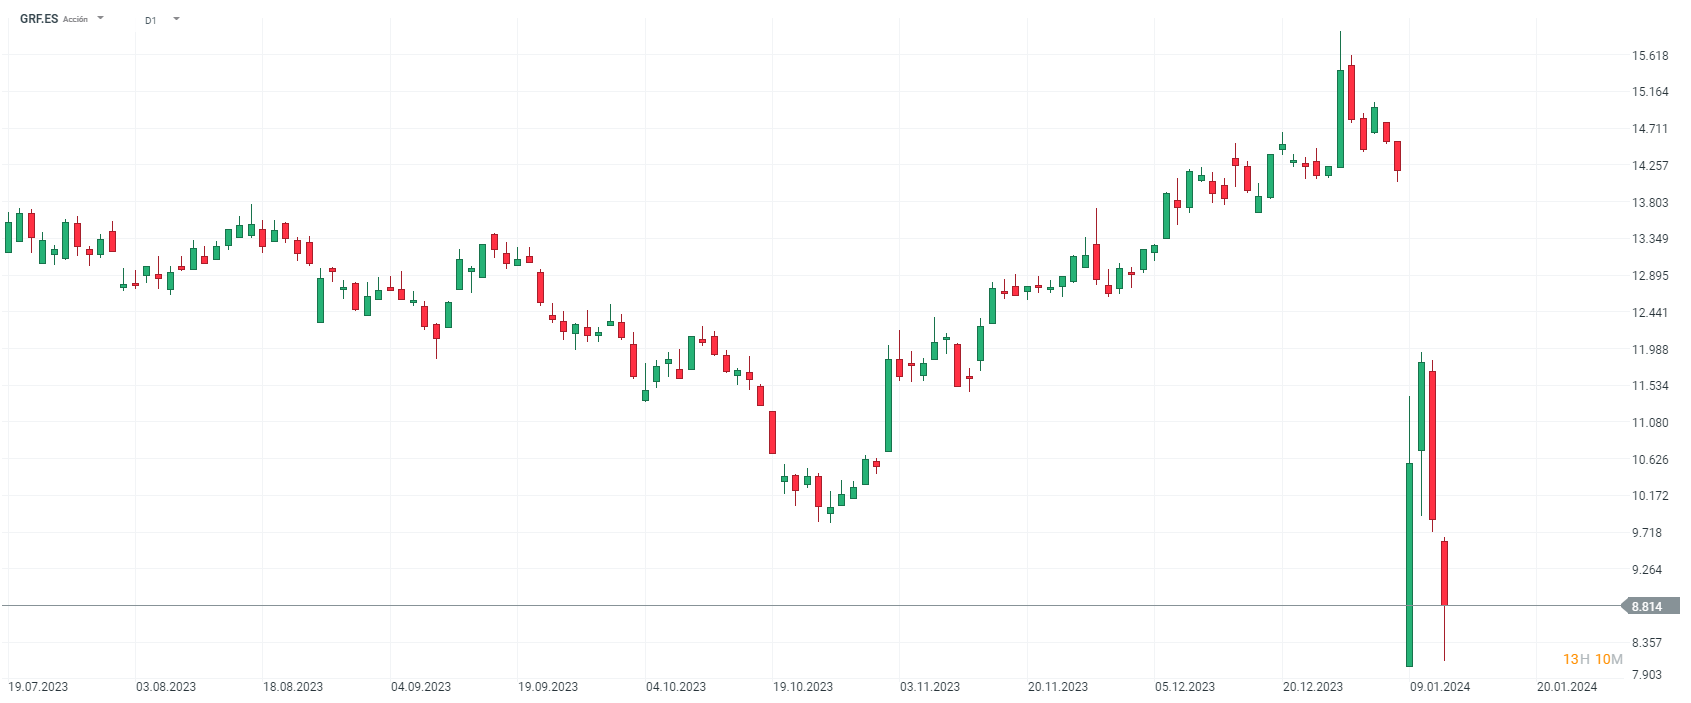This screenshot has height=703, width=1691.
Task: Click the 20.01.2024 date axis label
Action: point(1567,687)
